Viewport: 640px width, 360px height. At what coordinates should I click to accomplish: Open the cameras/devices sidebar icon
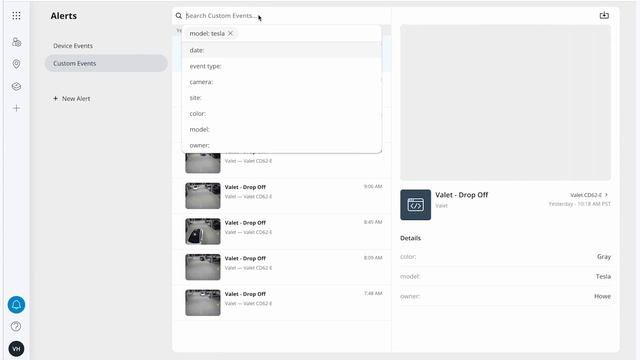pos(16,42)
